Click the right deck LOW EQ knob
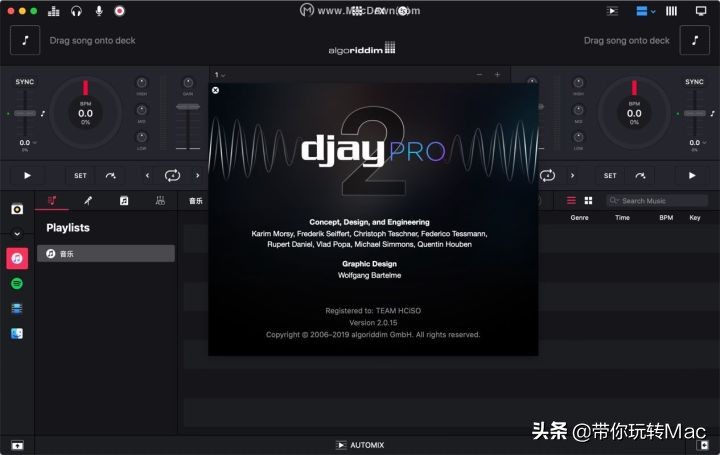720x455 pixels. [578, 137]
